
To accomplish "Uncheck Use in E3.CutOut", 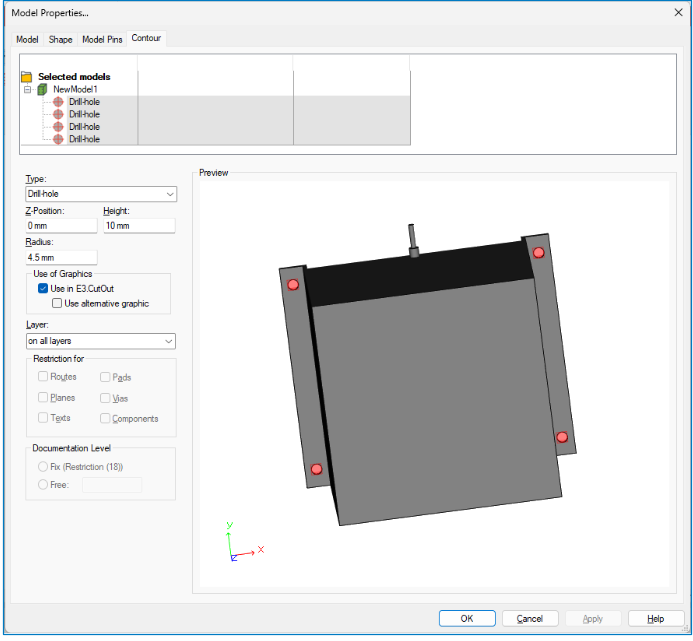I will 43,289.
